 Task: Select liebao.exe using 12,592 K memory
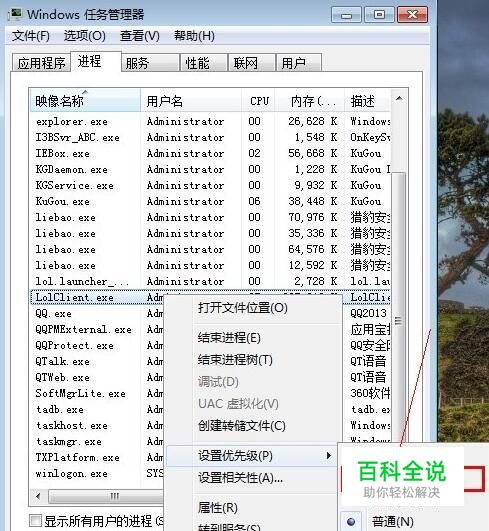(210, 265)
